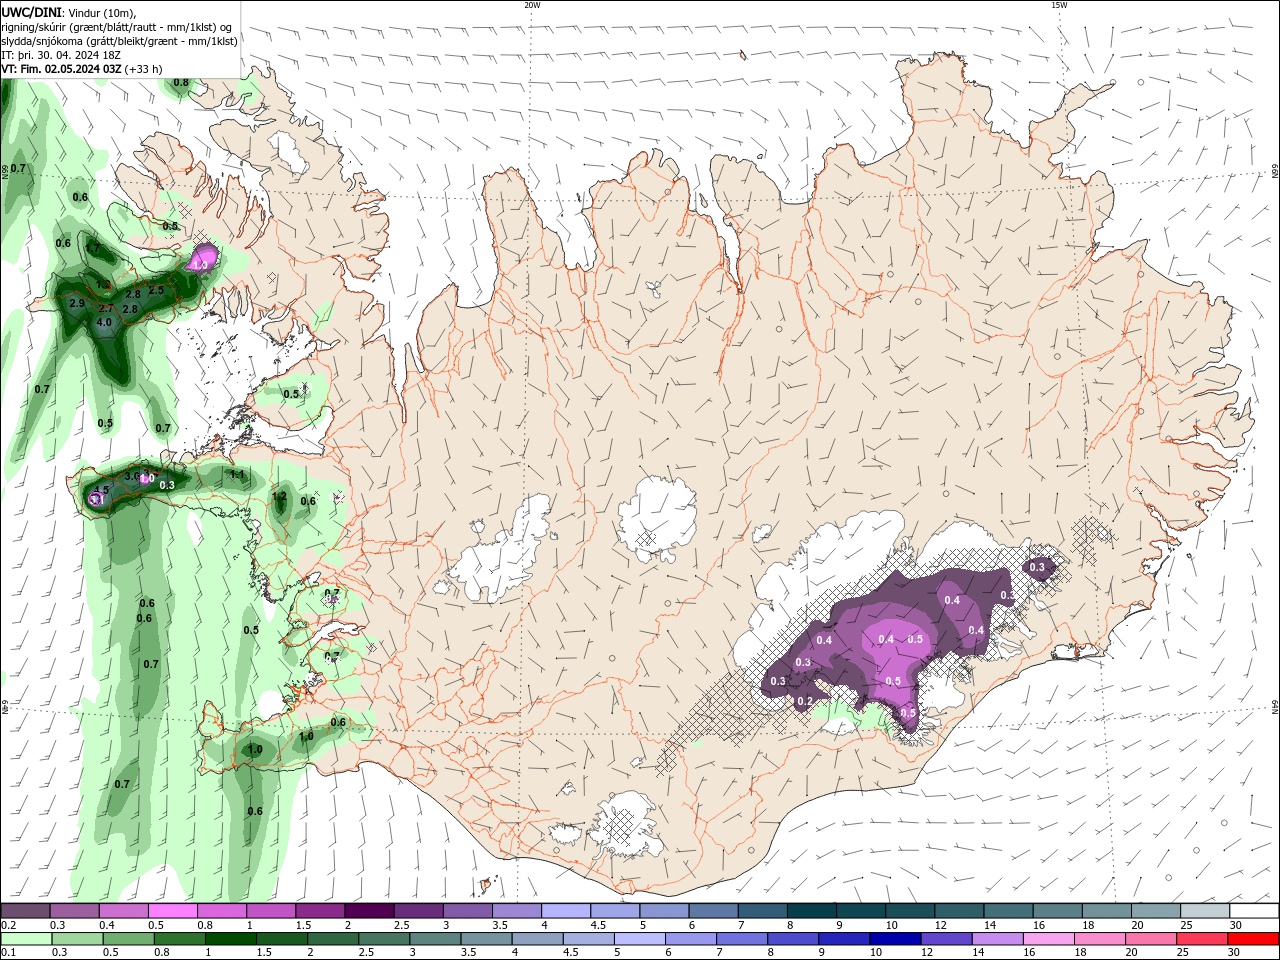
Task: Click the 'rigning/skúrir' legend description line
Action: tap(117, 27)
